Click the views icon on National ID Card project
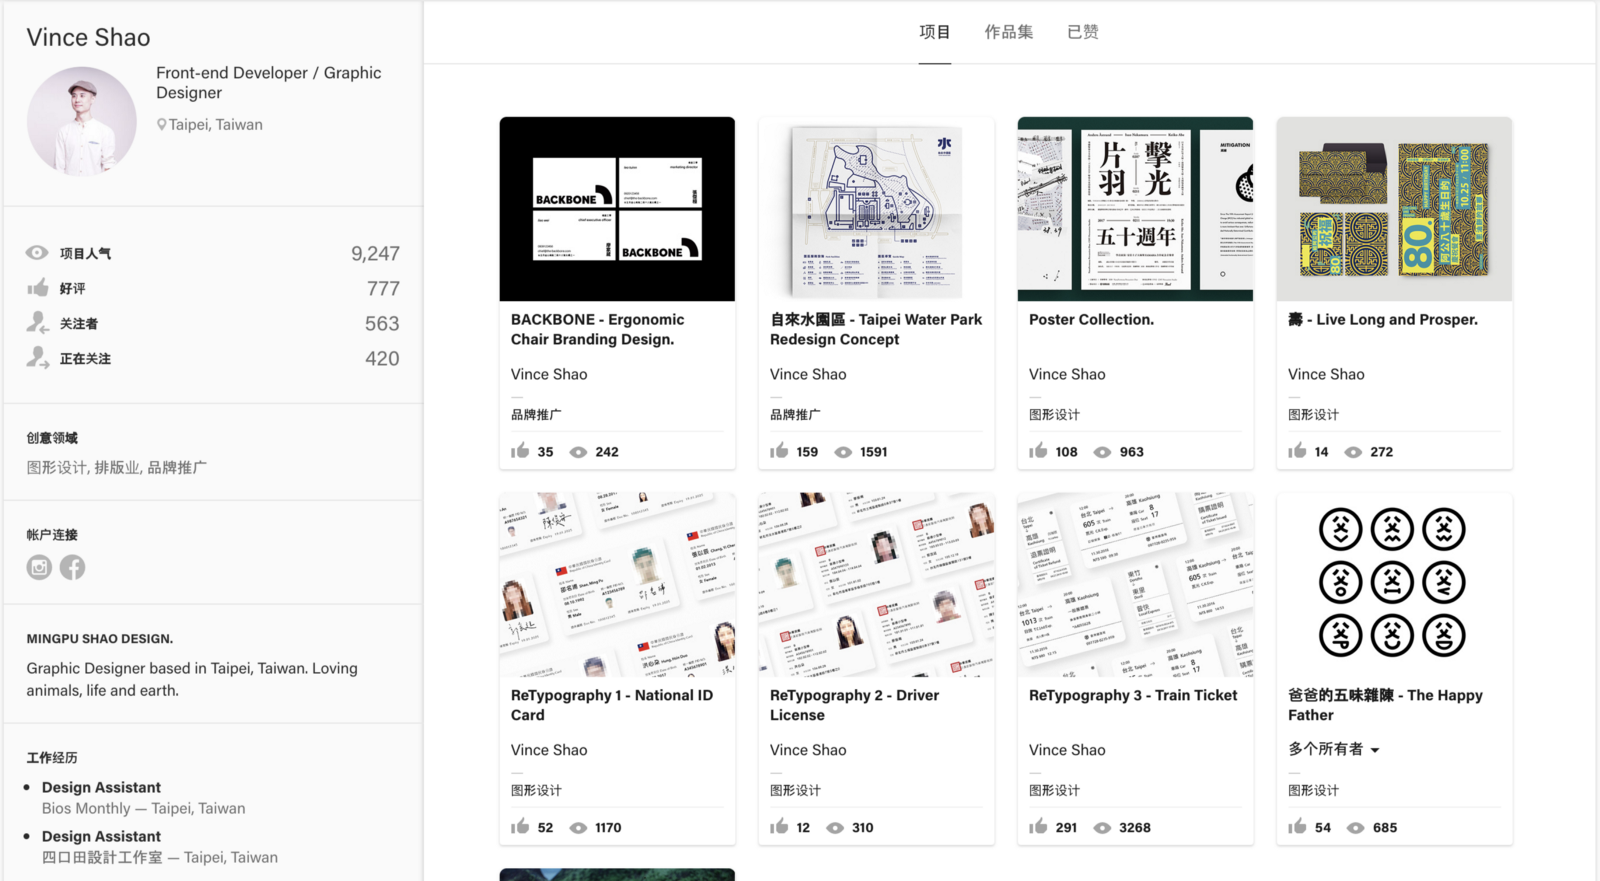1600x881 pixels. point(578,828)
